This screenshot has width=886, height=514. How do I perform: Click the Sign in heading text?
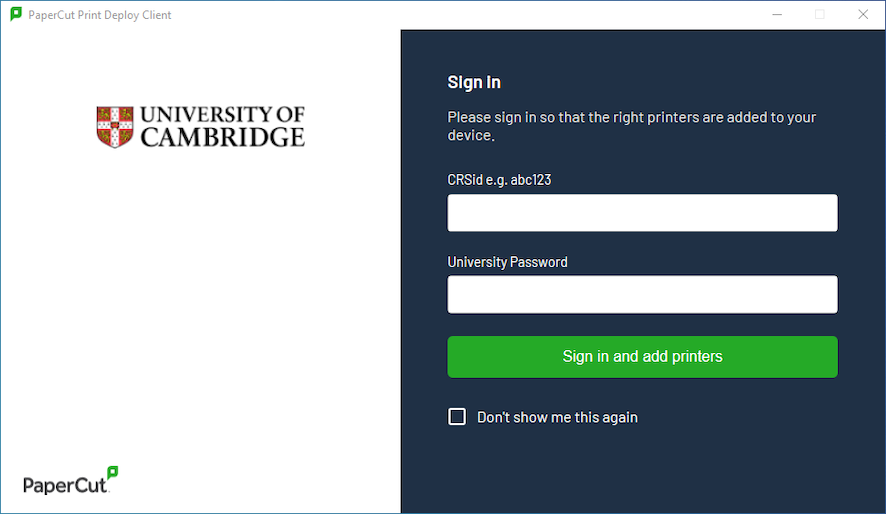[474, 82]
